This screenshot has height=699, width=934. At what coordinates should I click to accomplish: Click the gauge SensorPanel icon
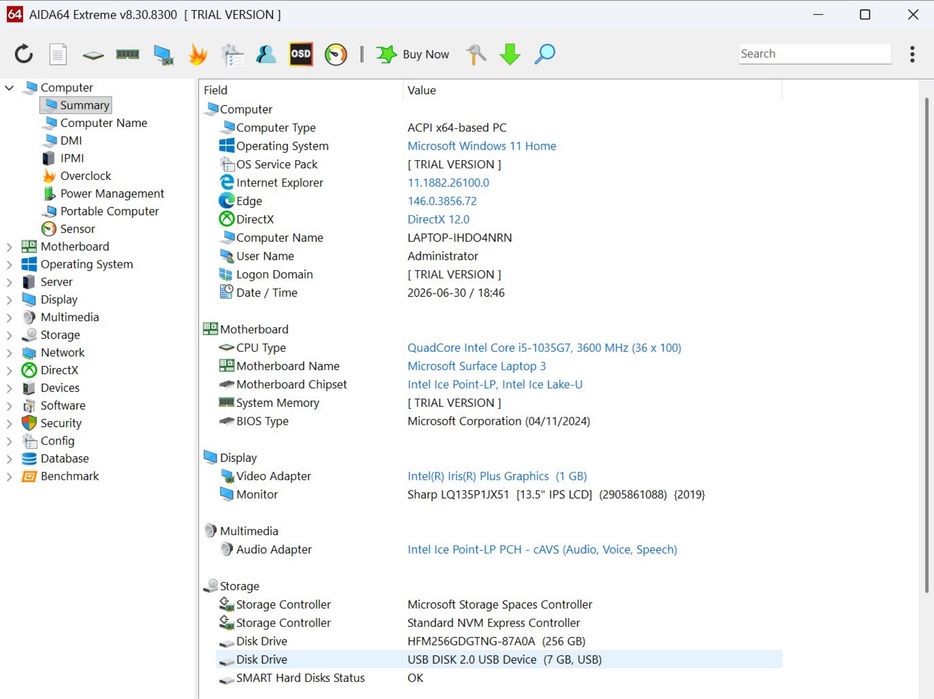(x=336, y=54)
